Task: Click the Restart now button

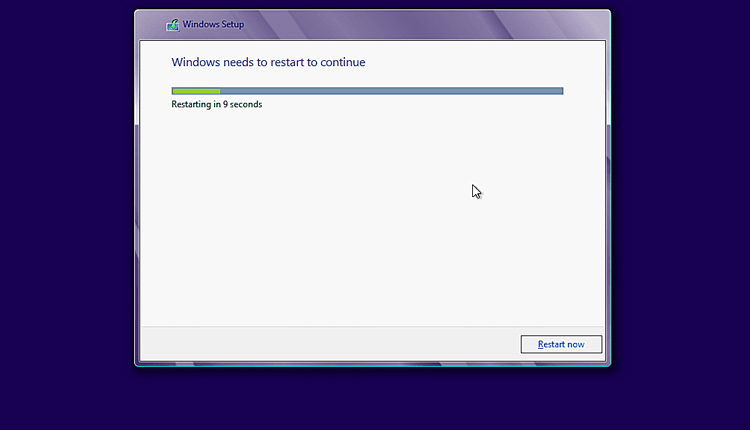Action: (561, 344)
